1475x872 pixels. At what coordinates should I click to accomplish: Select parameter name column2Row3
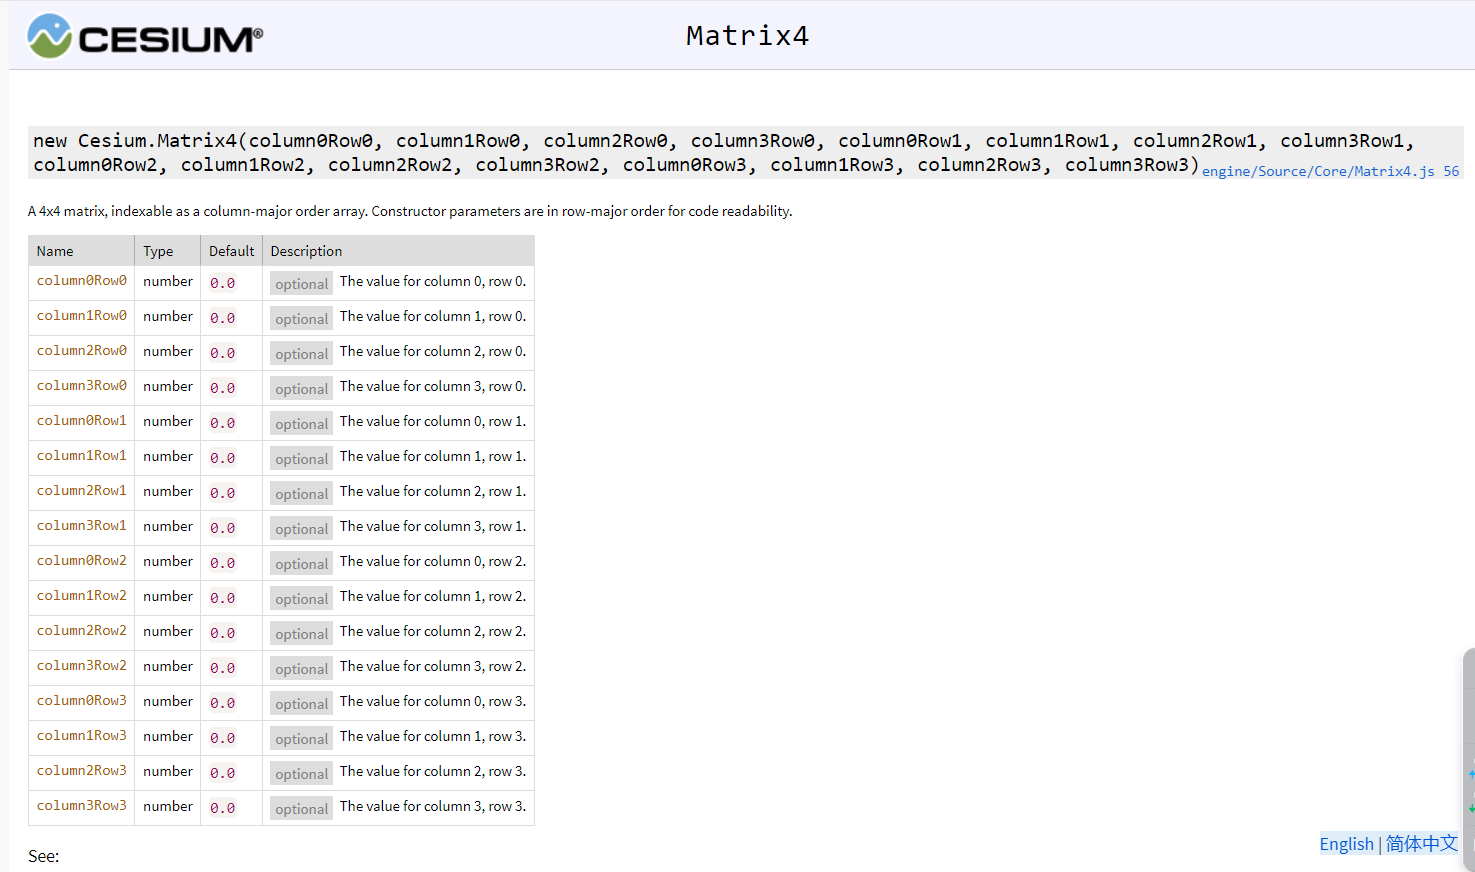pos(82,771)
